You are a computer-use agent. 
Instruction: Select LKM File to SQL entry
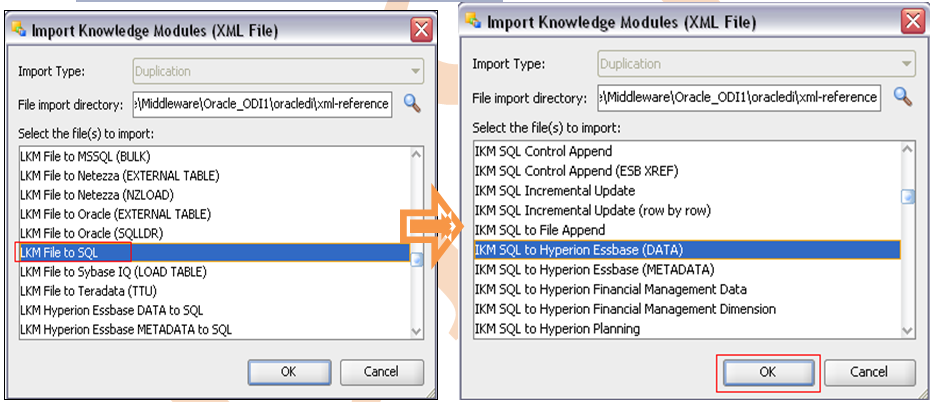pos(214,252)
